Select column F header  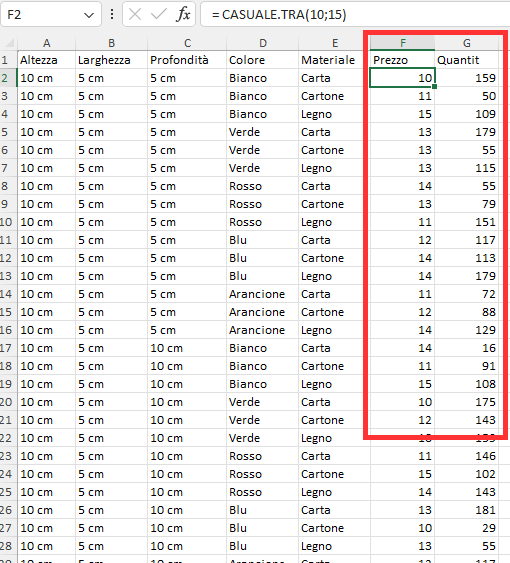[x=402, y=43]
